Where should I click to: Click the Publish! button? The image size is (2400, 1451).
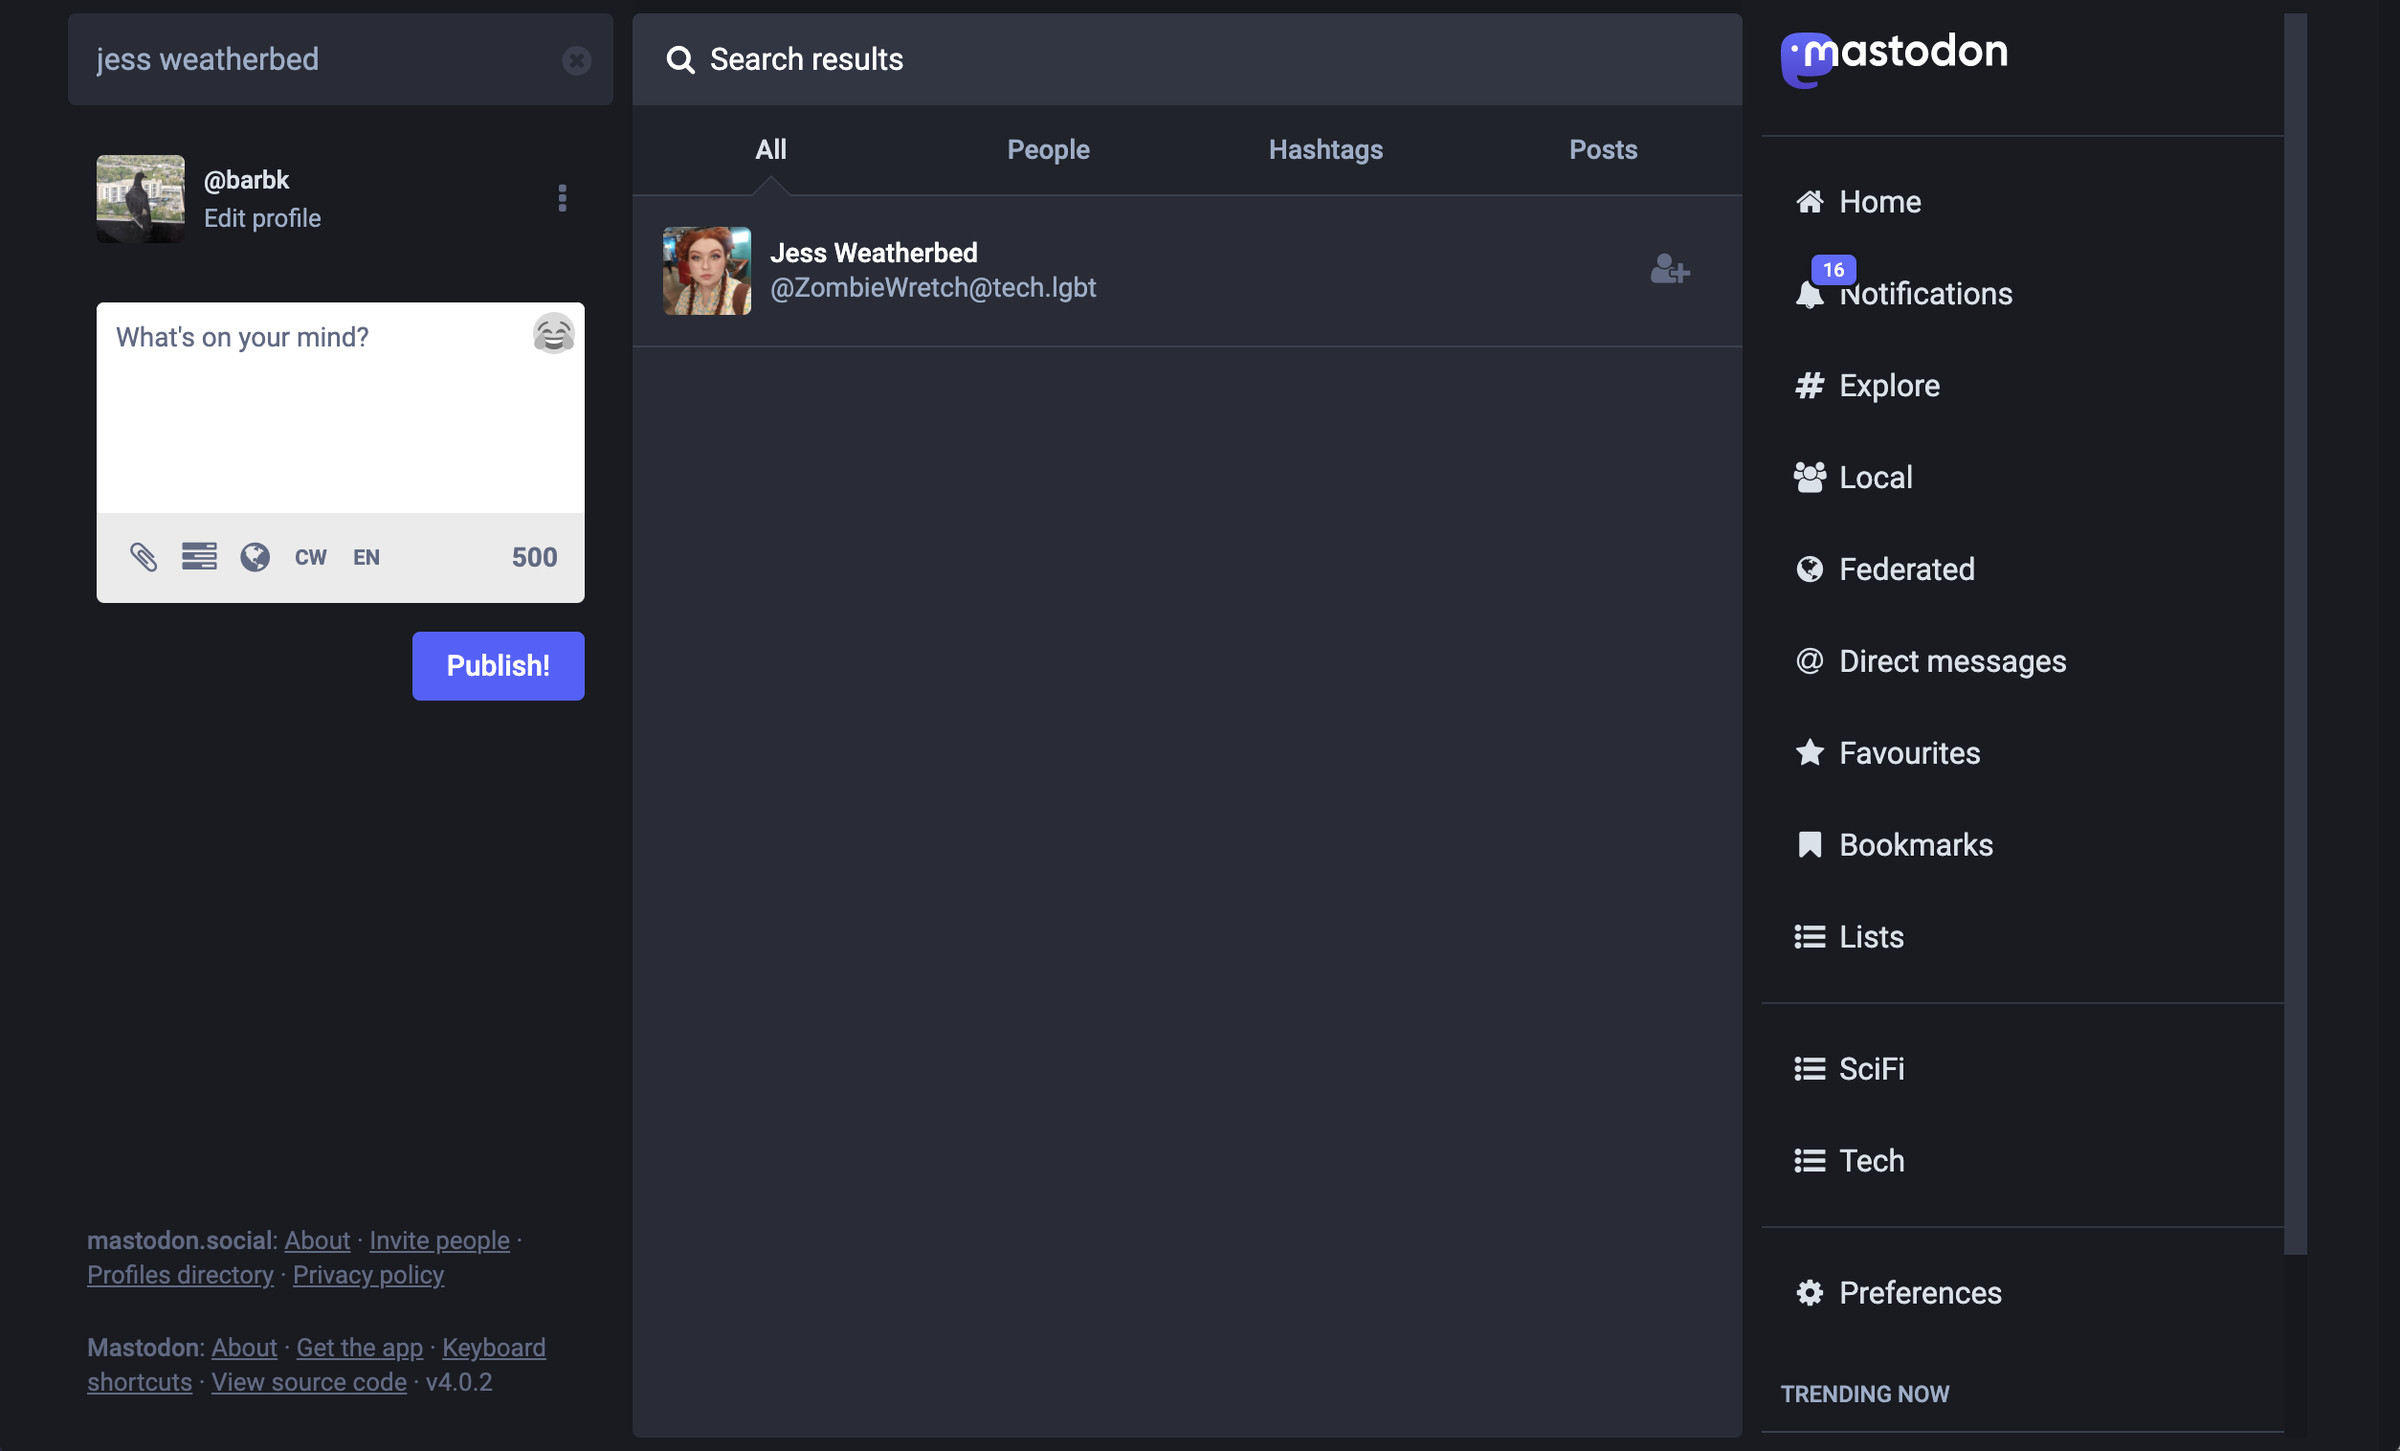click(x=497, y=665)
